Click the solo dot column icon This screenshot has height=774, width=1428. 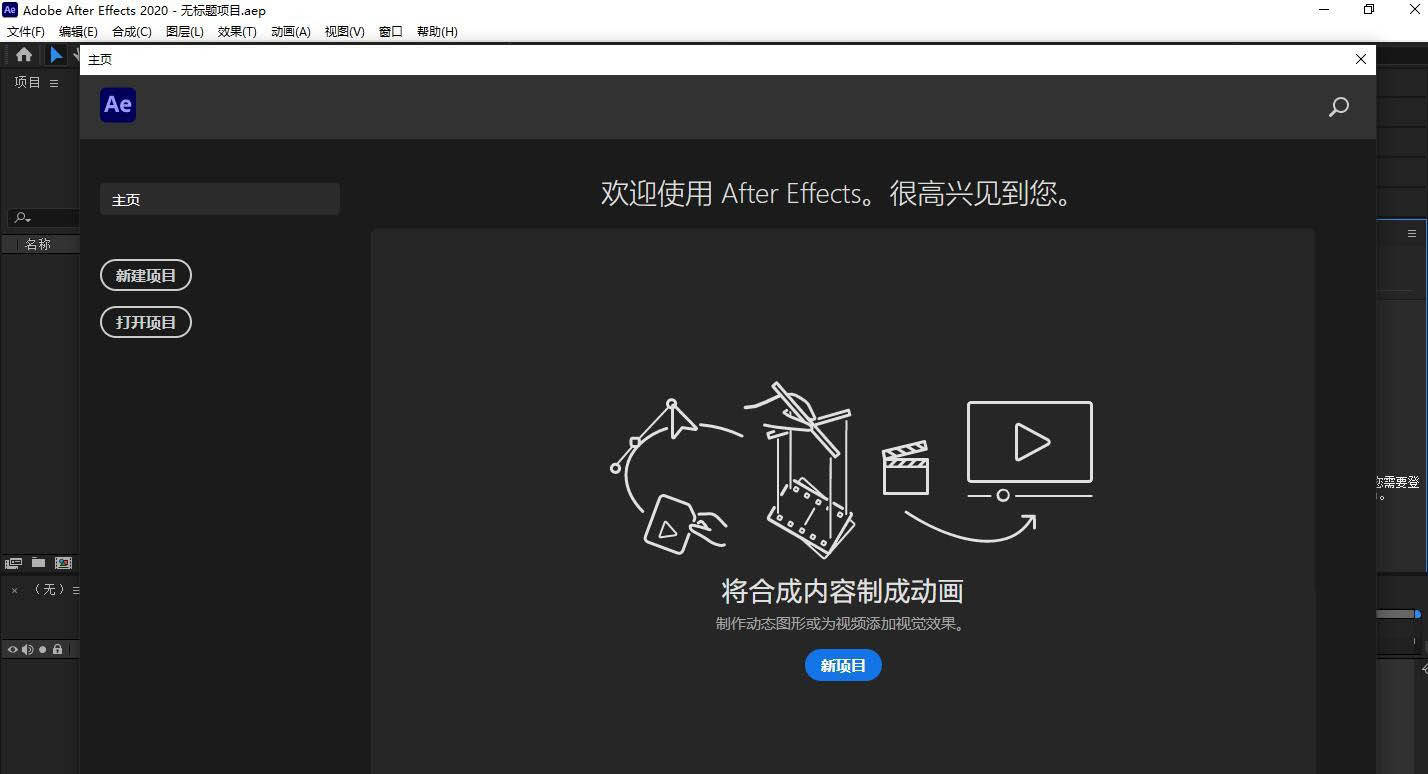42,649
